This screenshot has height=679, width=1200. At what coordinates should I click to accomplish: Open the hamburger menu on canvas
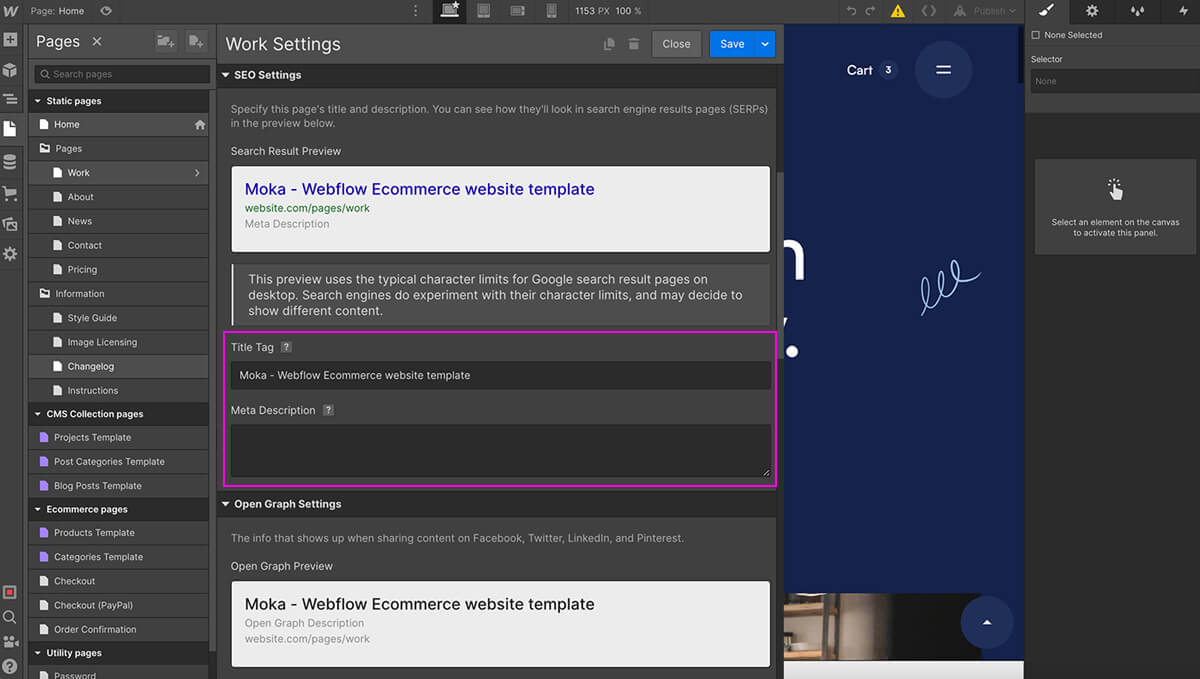[x=943, y=70]
